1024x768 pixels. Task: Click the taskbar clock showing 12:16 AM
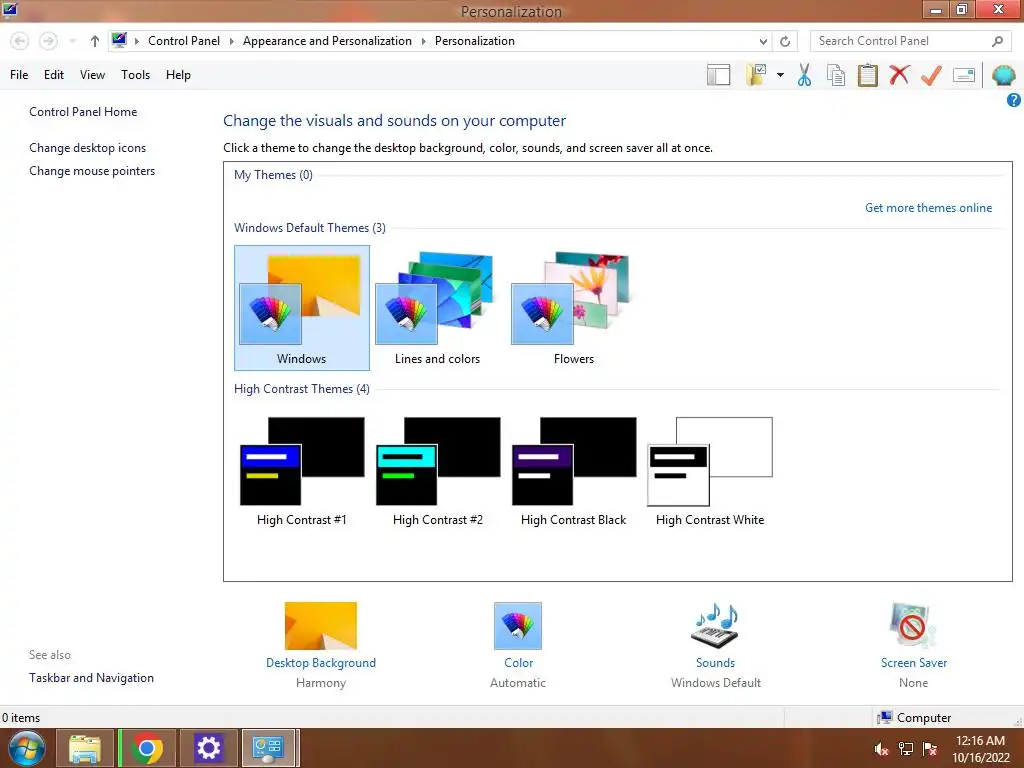pyautogui.click(x=980, y=748)
